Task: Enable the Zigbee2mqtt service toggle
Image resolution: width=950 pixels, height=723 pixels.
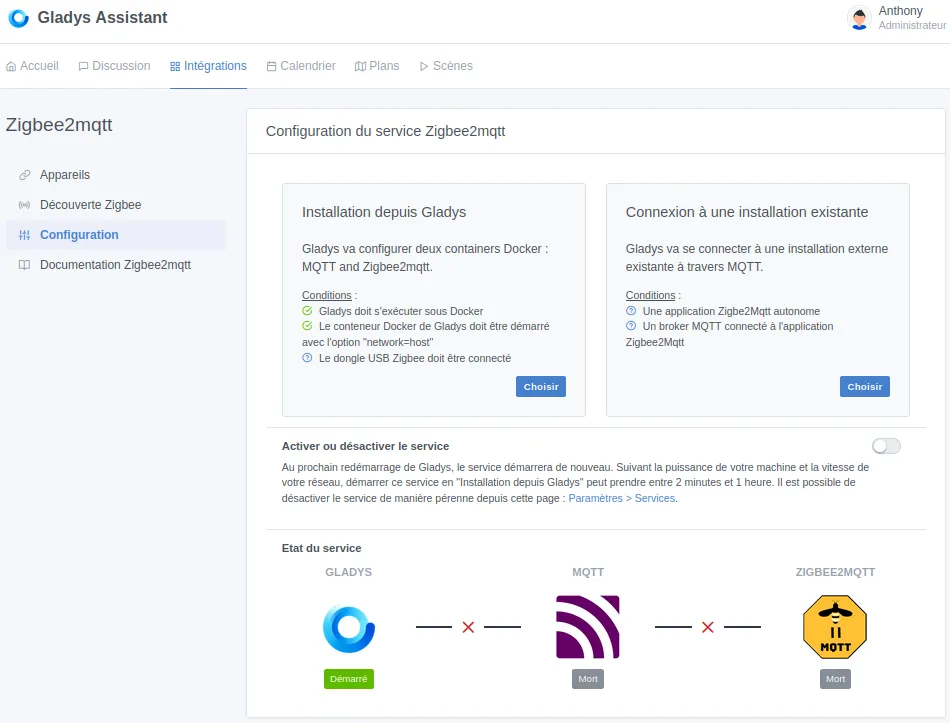Action: tap(885, 445)
